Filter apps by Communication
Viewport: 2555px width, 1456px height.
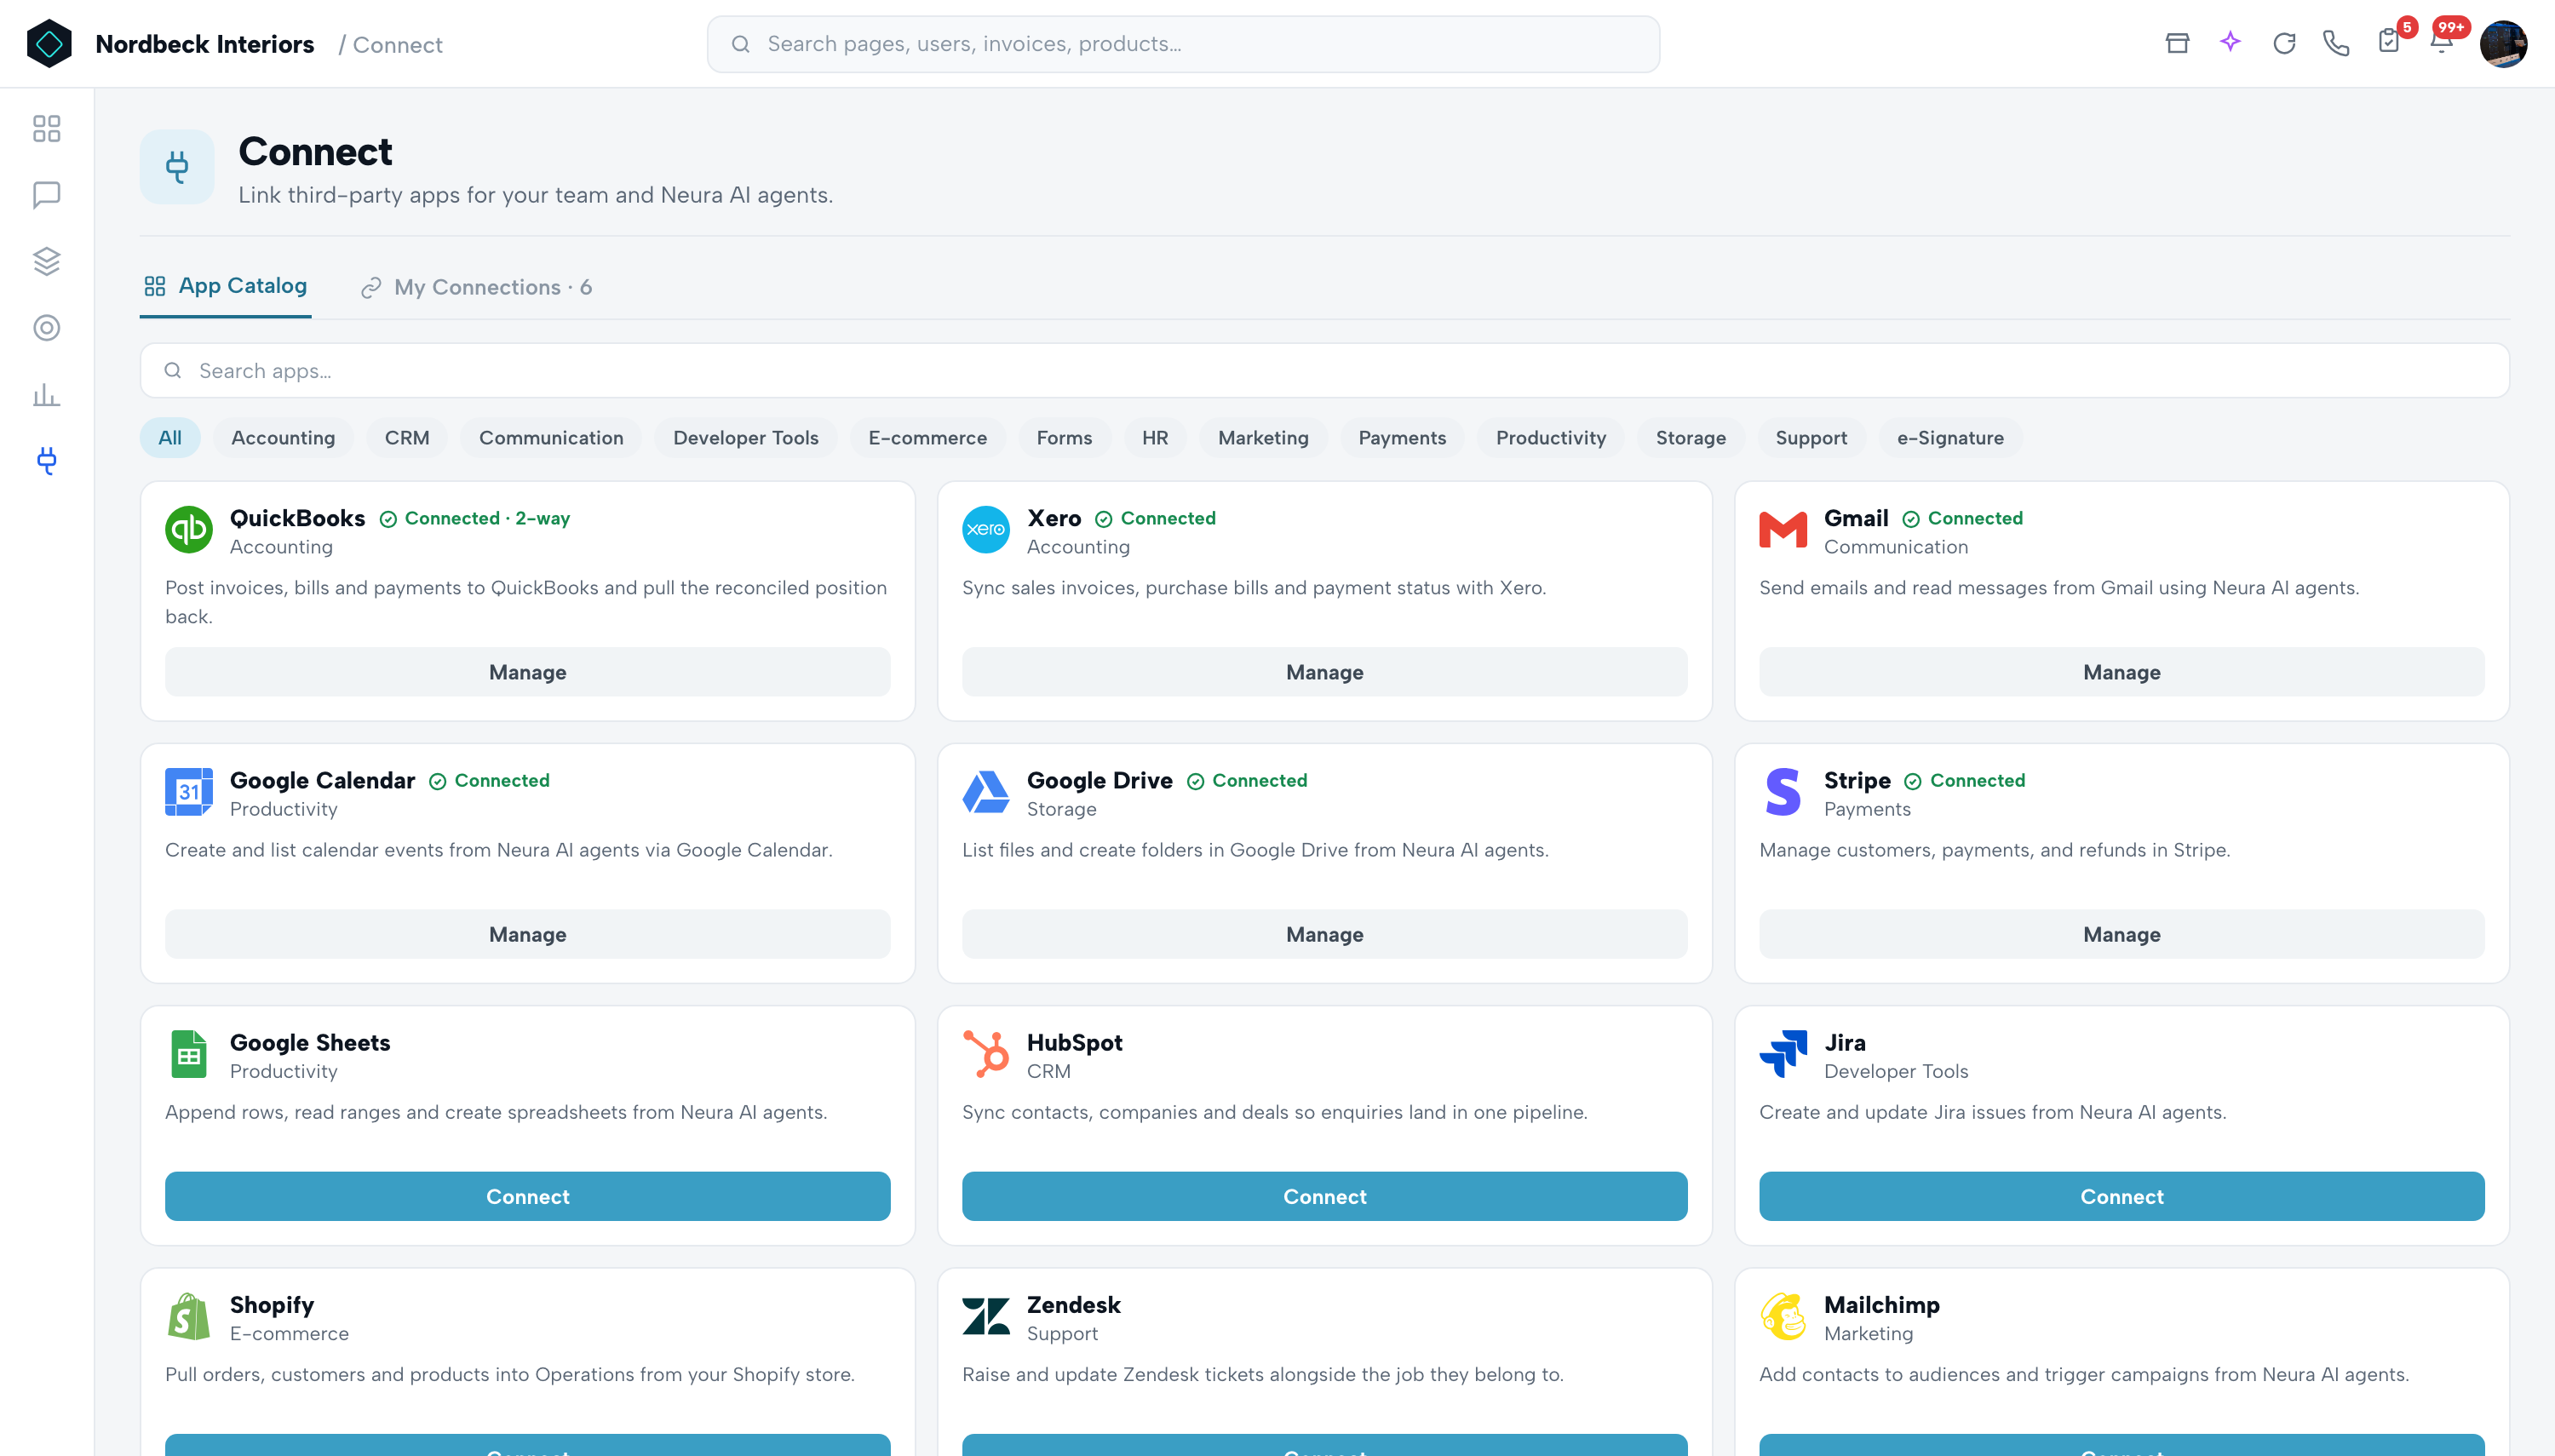coord(551,438)
